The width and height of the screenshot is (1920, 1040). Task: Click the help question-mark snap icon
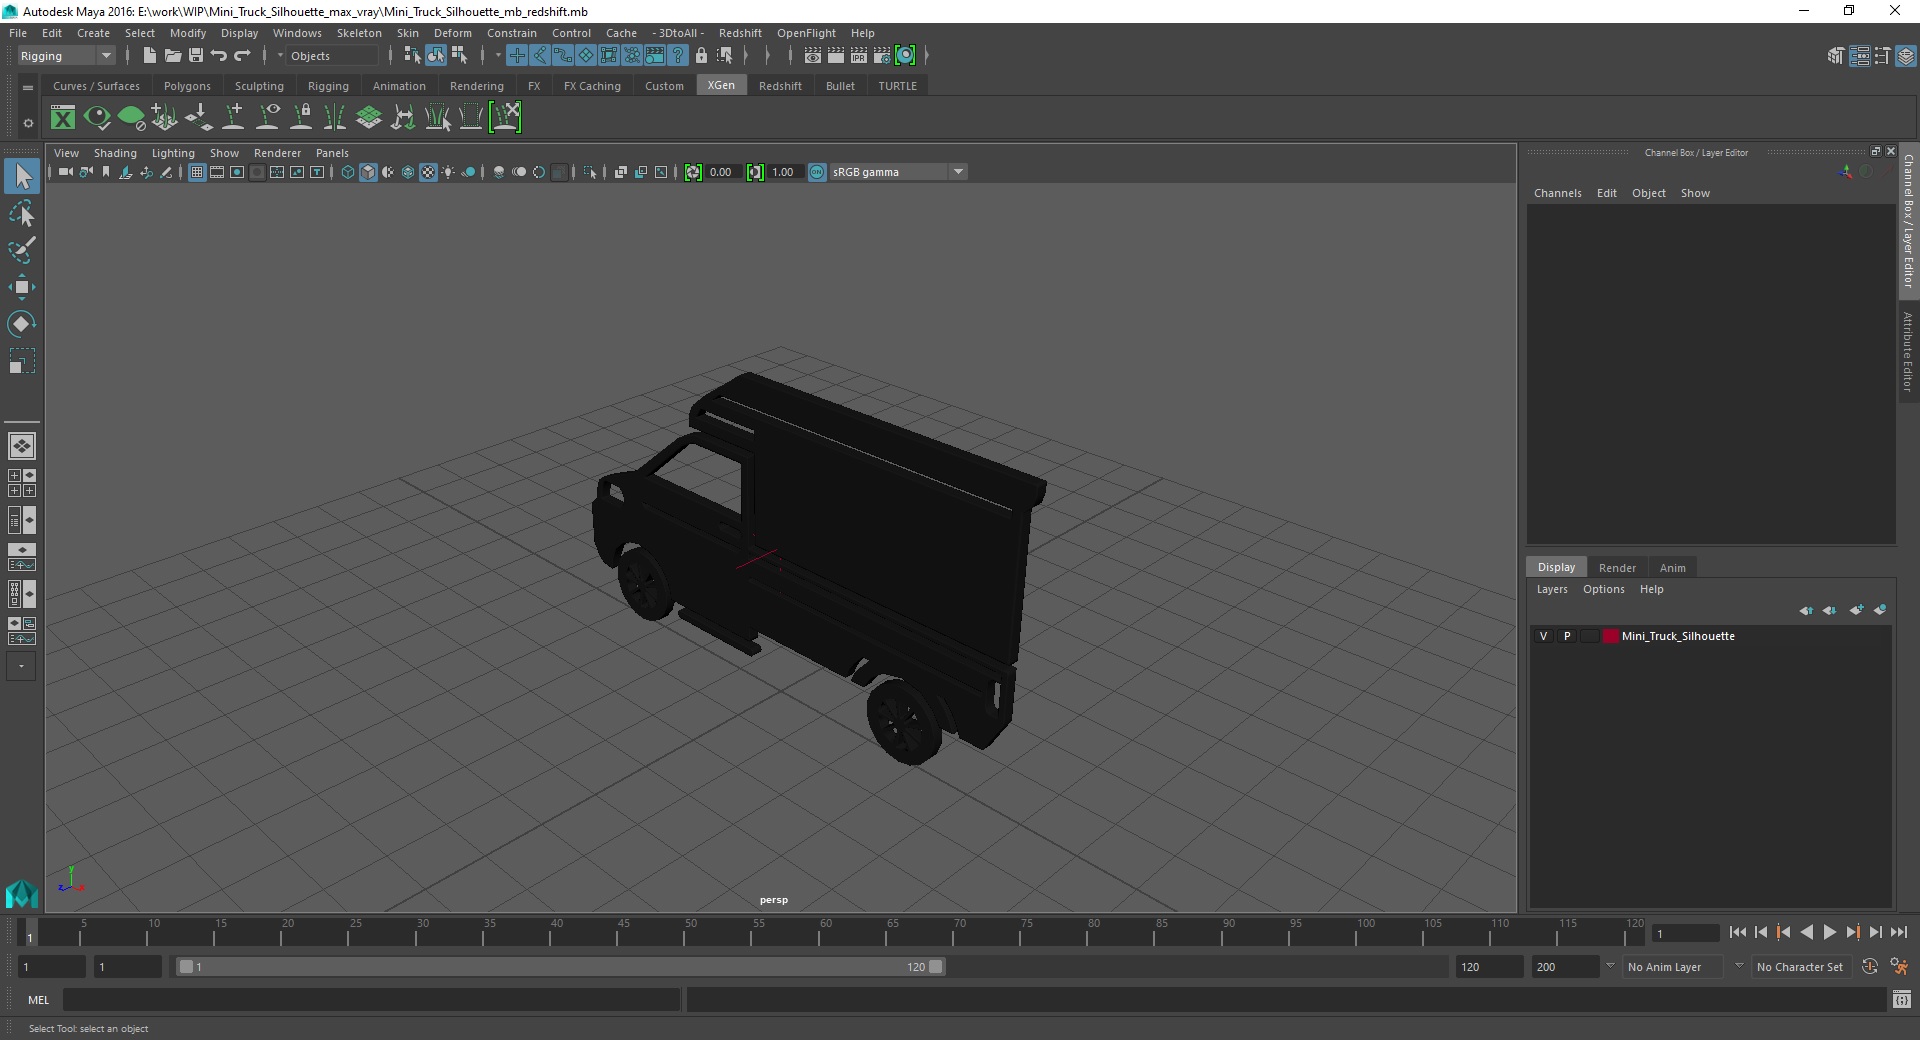coord(678,56)
